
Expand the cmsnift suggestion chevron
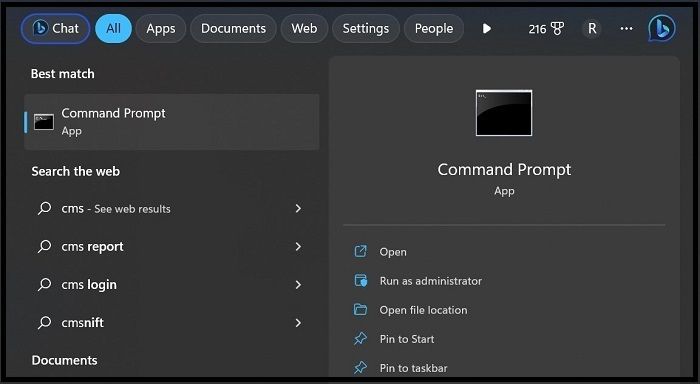(x=298, y=322)
